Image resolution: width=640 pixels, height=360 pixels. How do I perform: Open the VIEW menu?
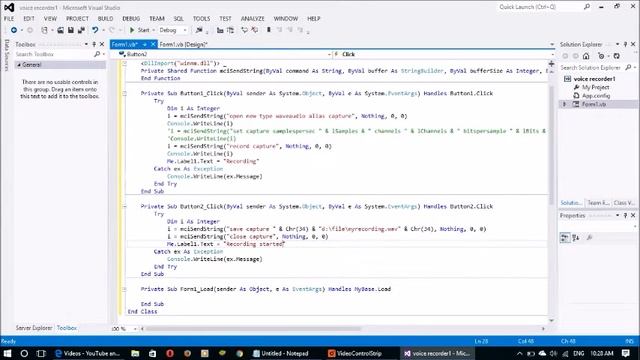coord(51,18)
